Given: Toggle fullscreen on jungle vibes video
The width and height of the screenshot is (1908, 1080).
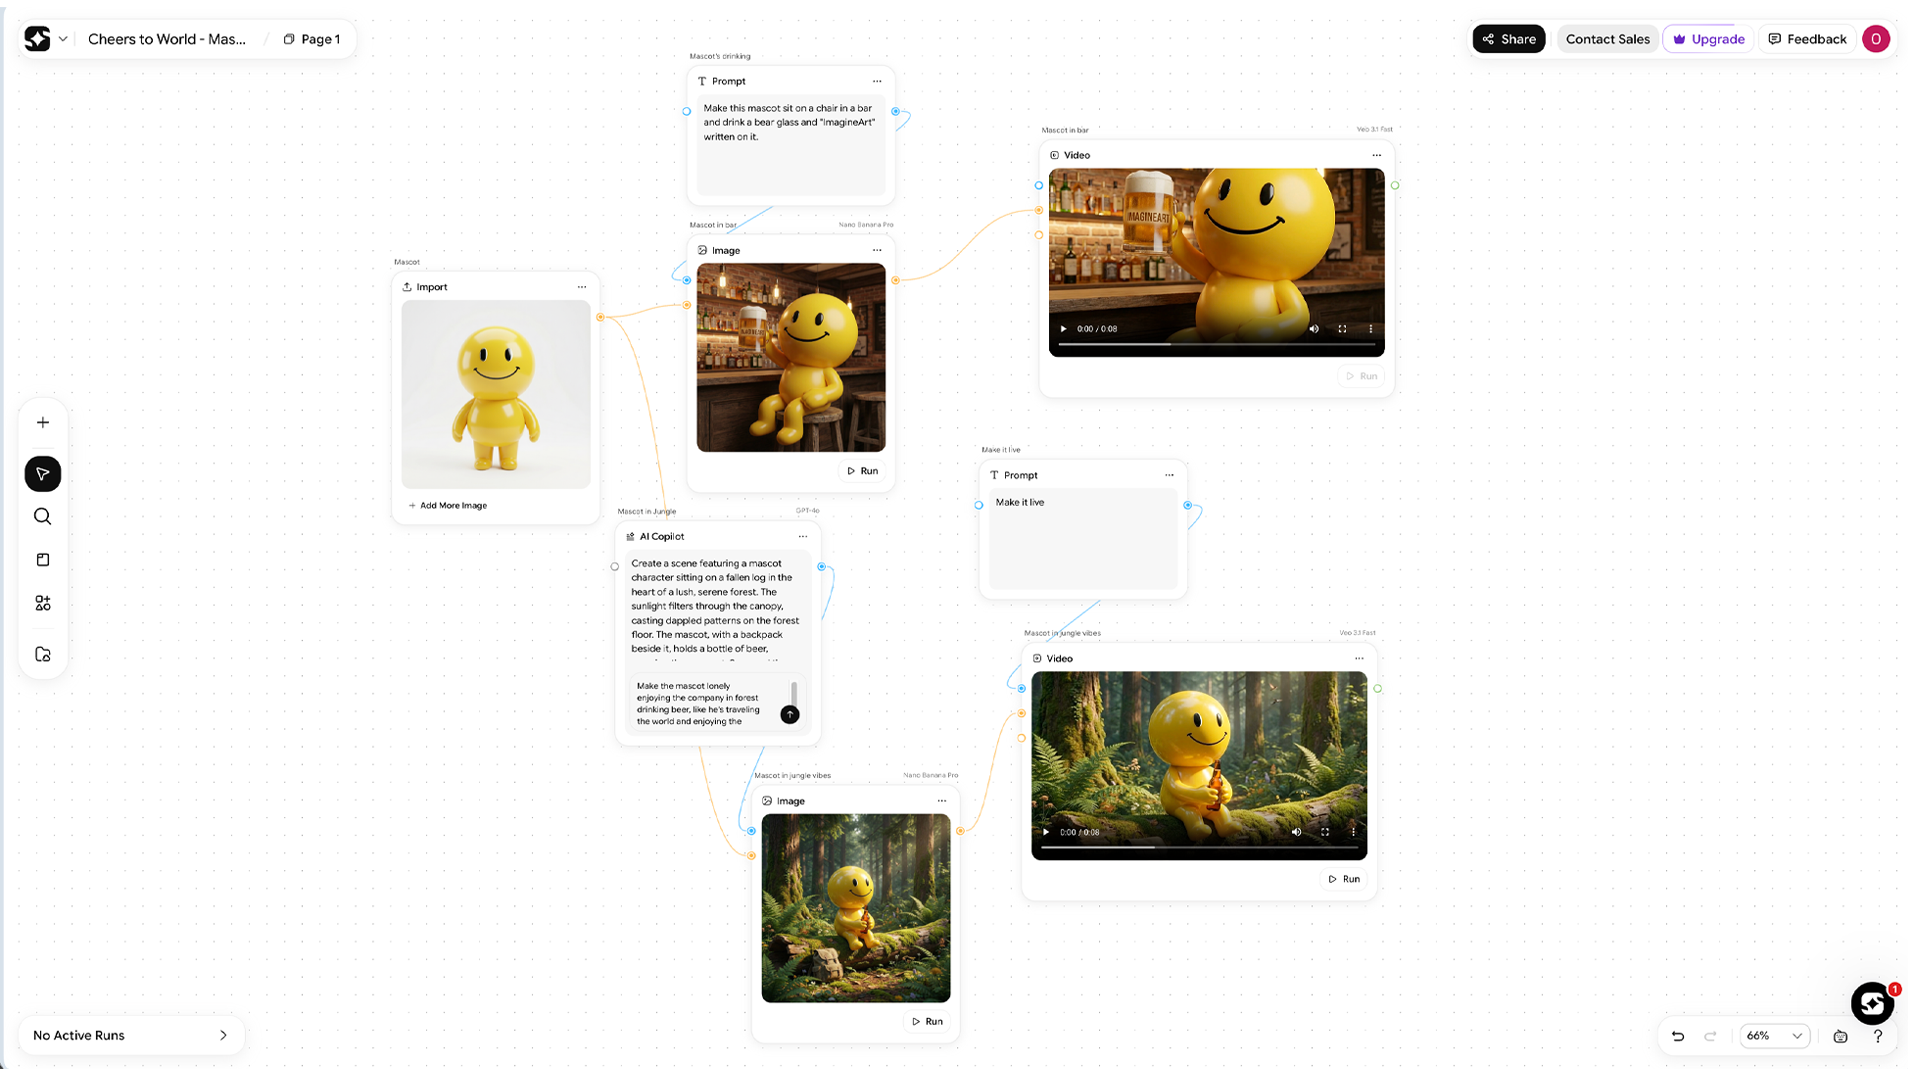Looking at the screenshot, I should coord(1326,831).
